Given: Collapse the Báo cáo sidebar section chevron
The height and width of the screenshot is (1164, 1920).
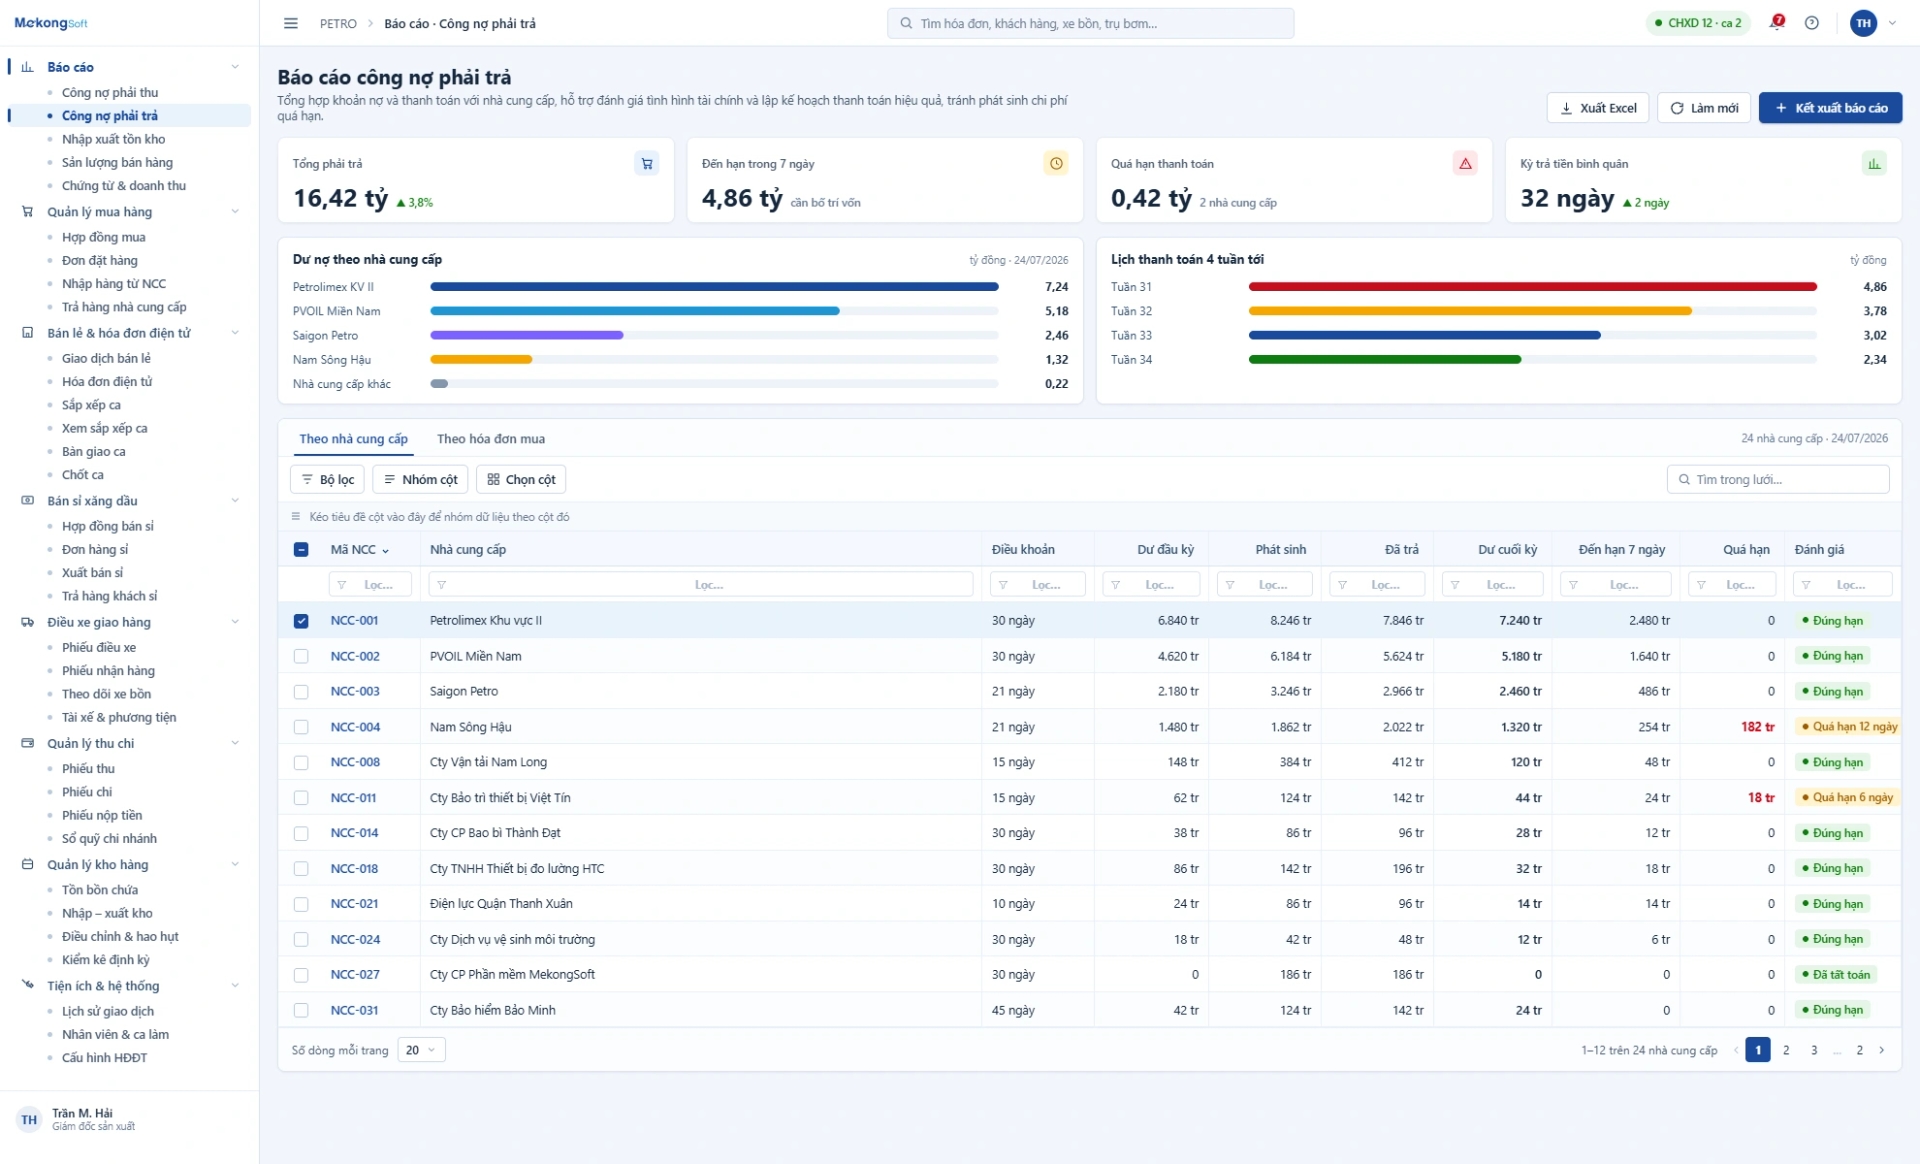Looking at the screenshot, I should click(x=235, y=67).
